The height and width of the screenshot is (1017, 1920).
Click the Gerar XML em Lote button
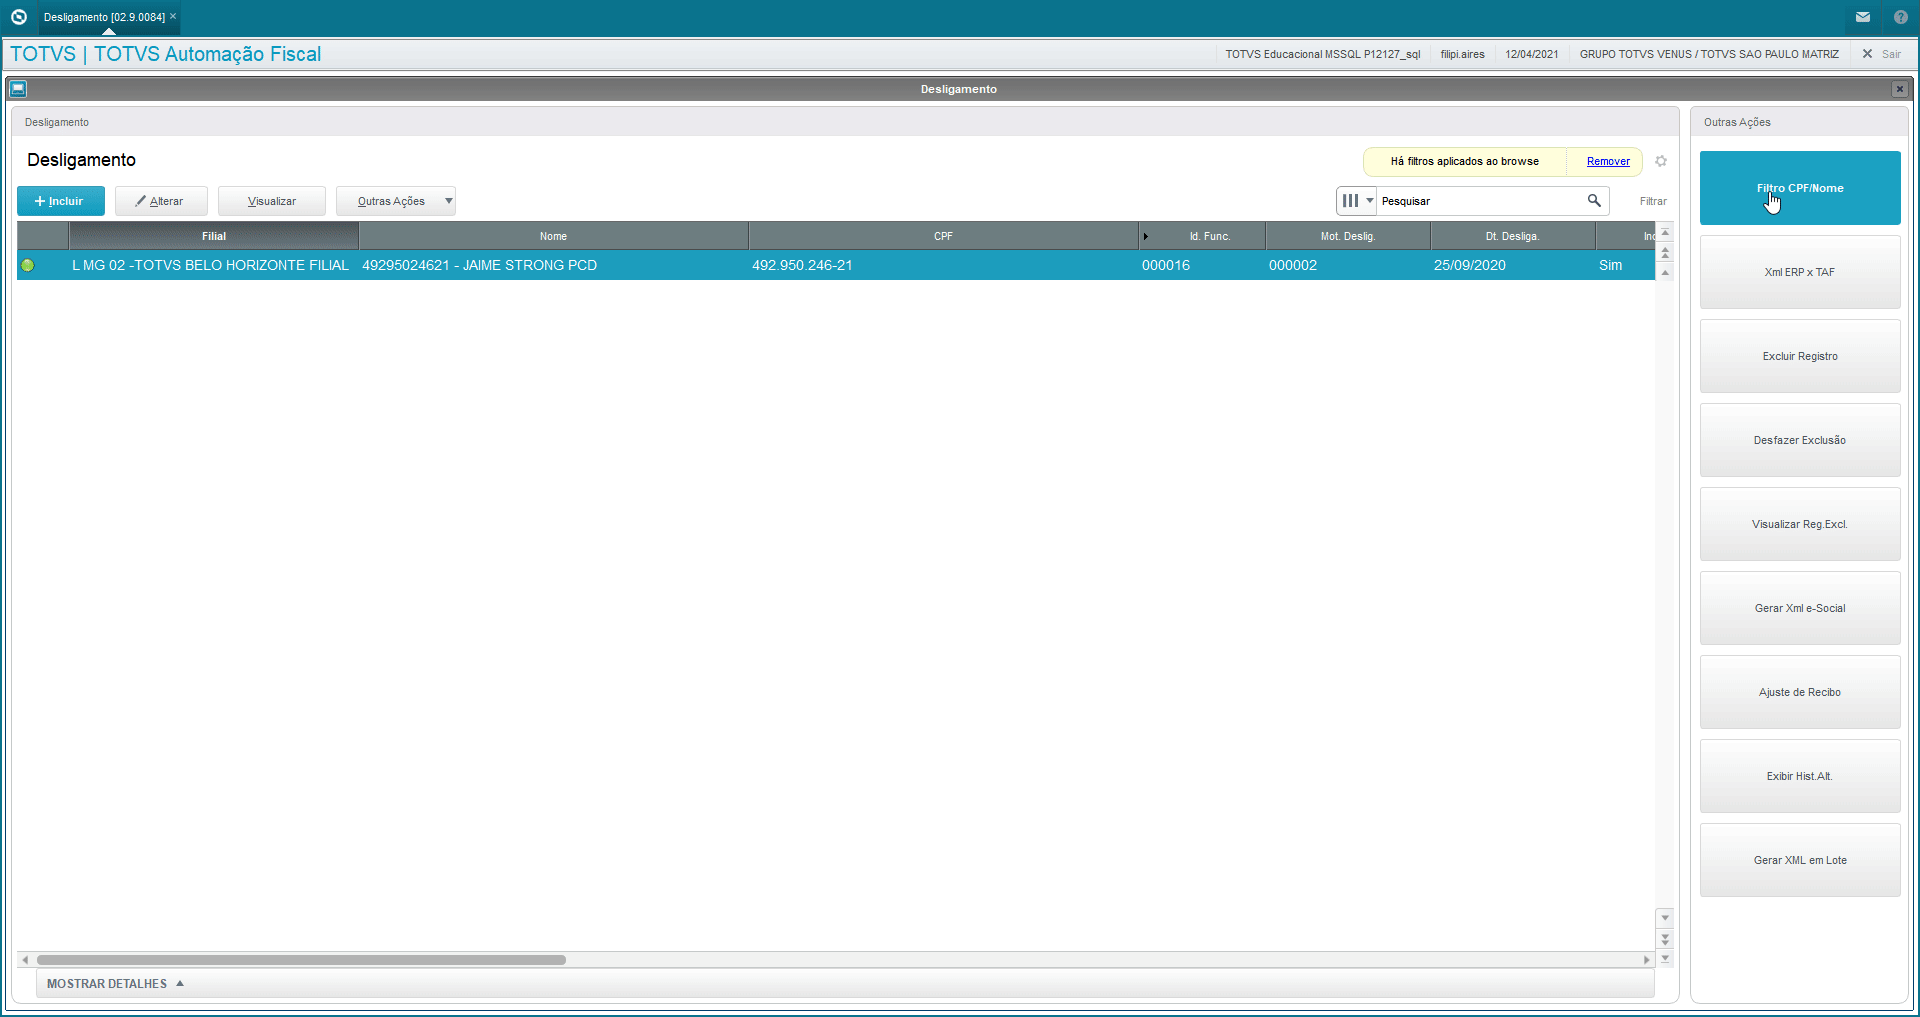point(1800,860)
